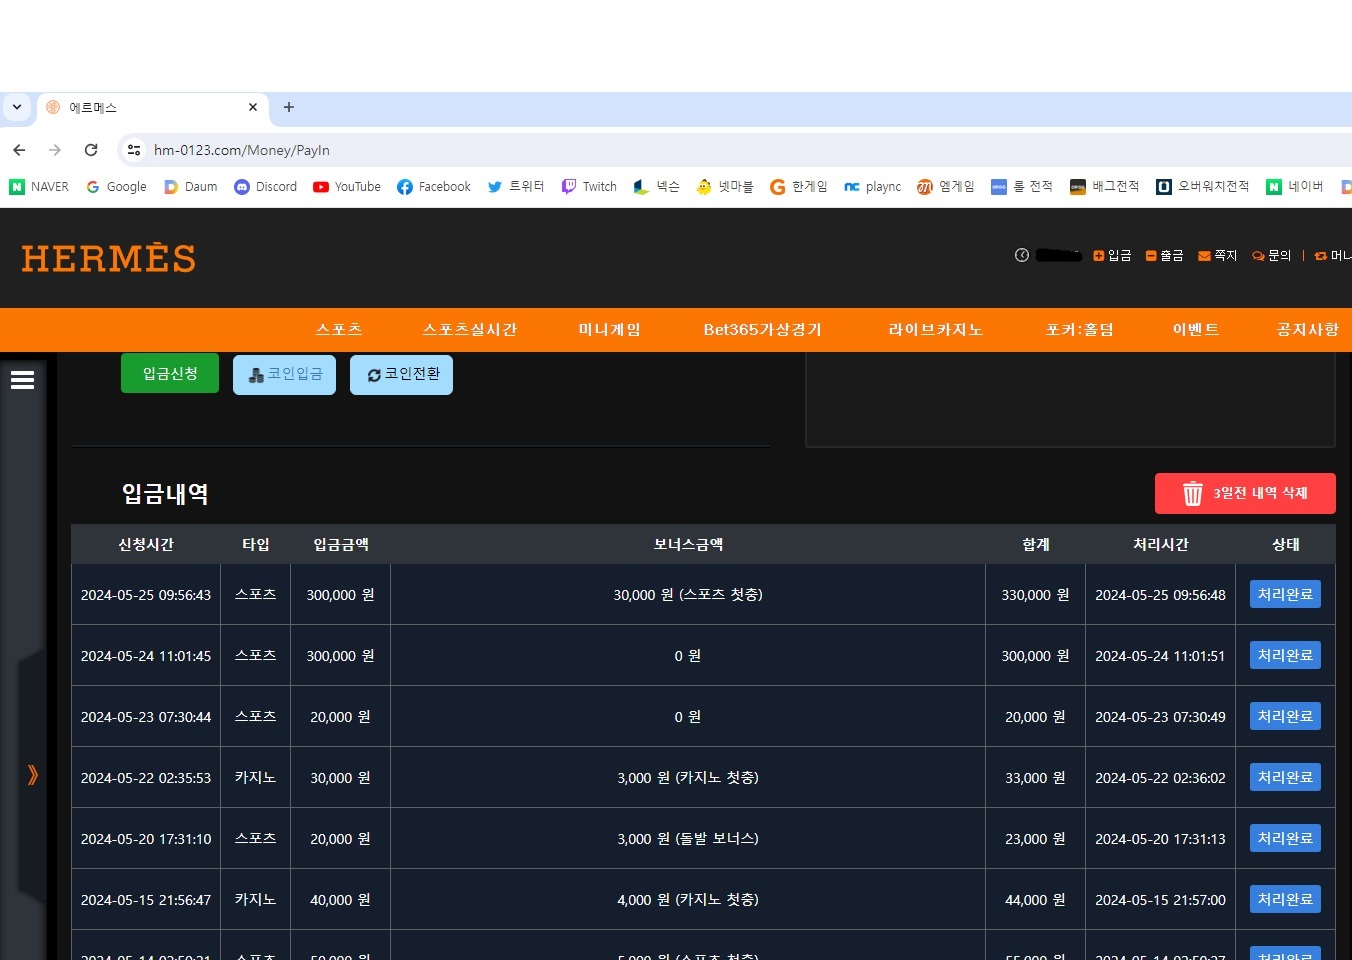Open the YouTube bookmark
Screen dimensions: 1352x960
(347, 187)
